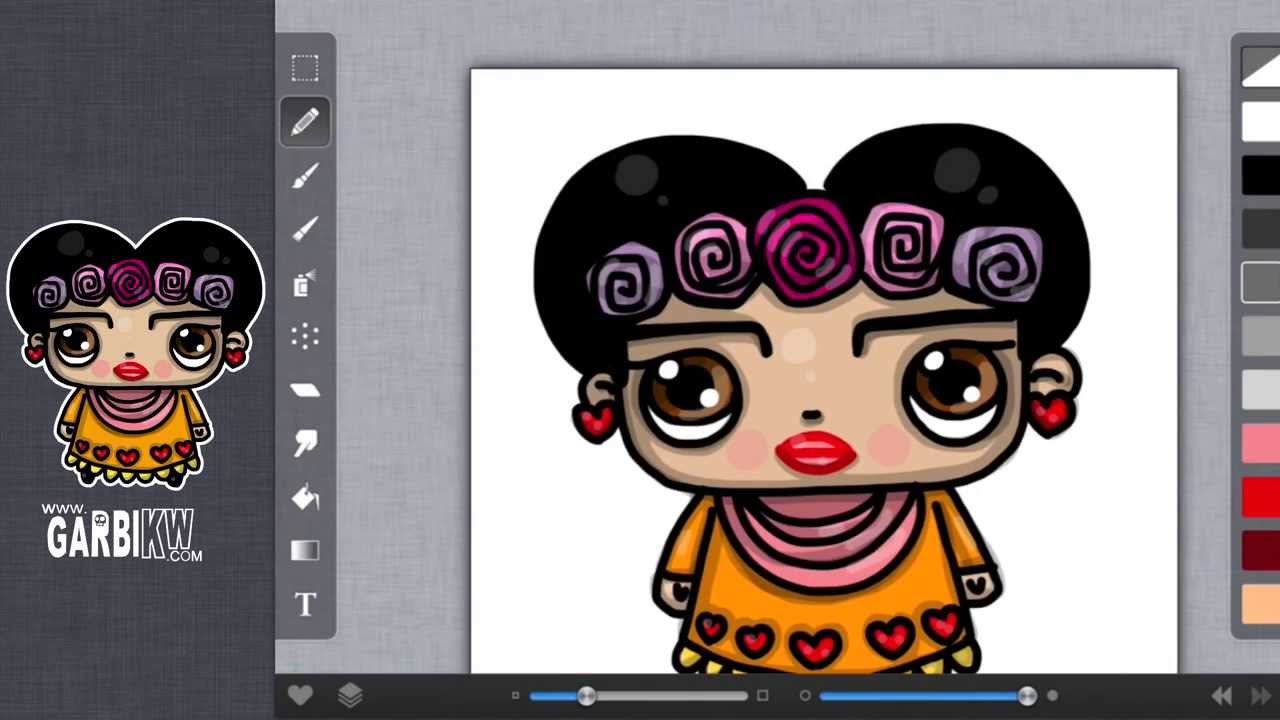The width and height of the screenshot is (1280, 720).
Task: Select the scatter dots tool
Action: (305, 336)
